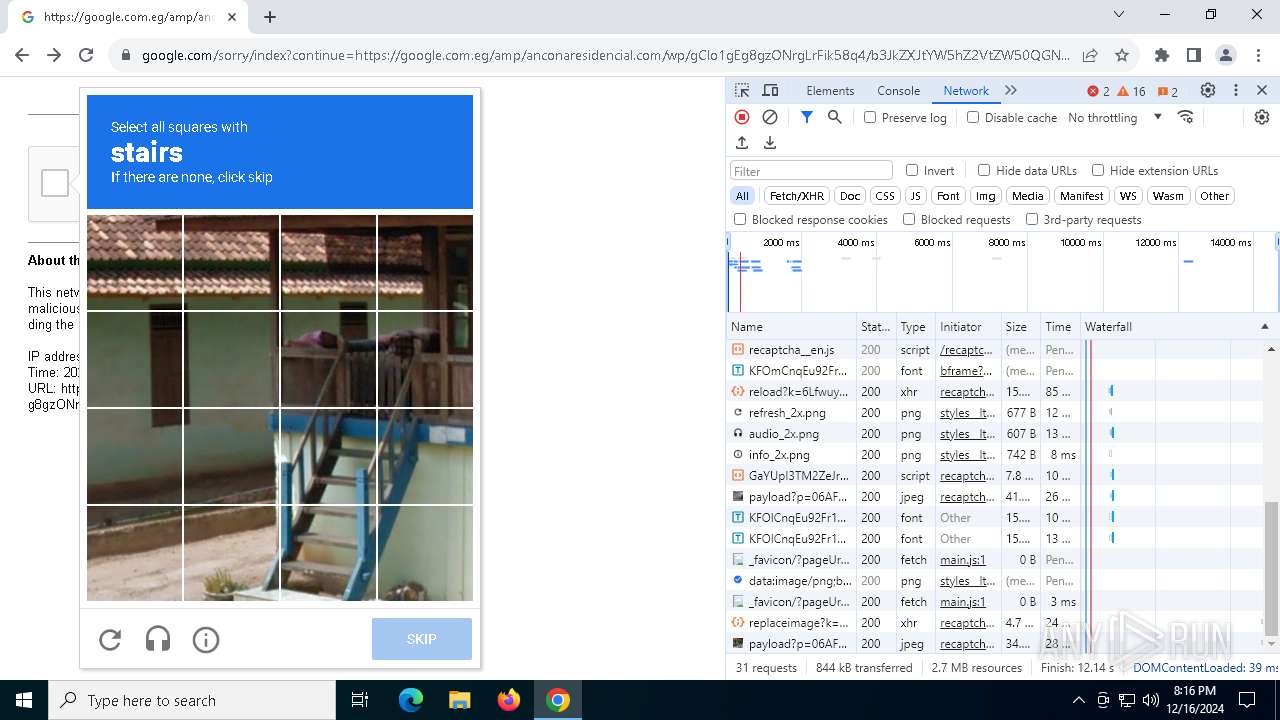Focus the network Filter text field
The image size is (1280, 720).
point(811,171)
